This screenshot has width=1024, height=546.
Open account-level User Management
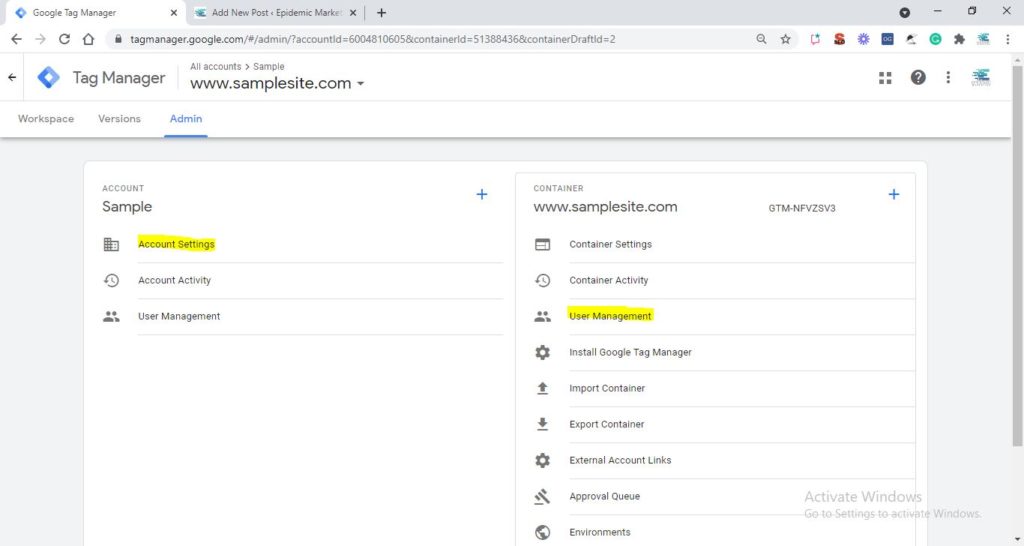[x=179, y=316]
